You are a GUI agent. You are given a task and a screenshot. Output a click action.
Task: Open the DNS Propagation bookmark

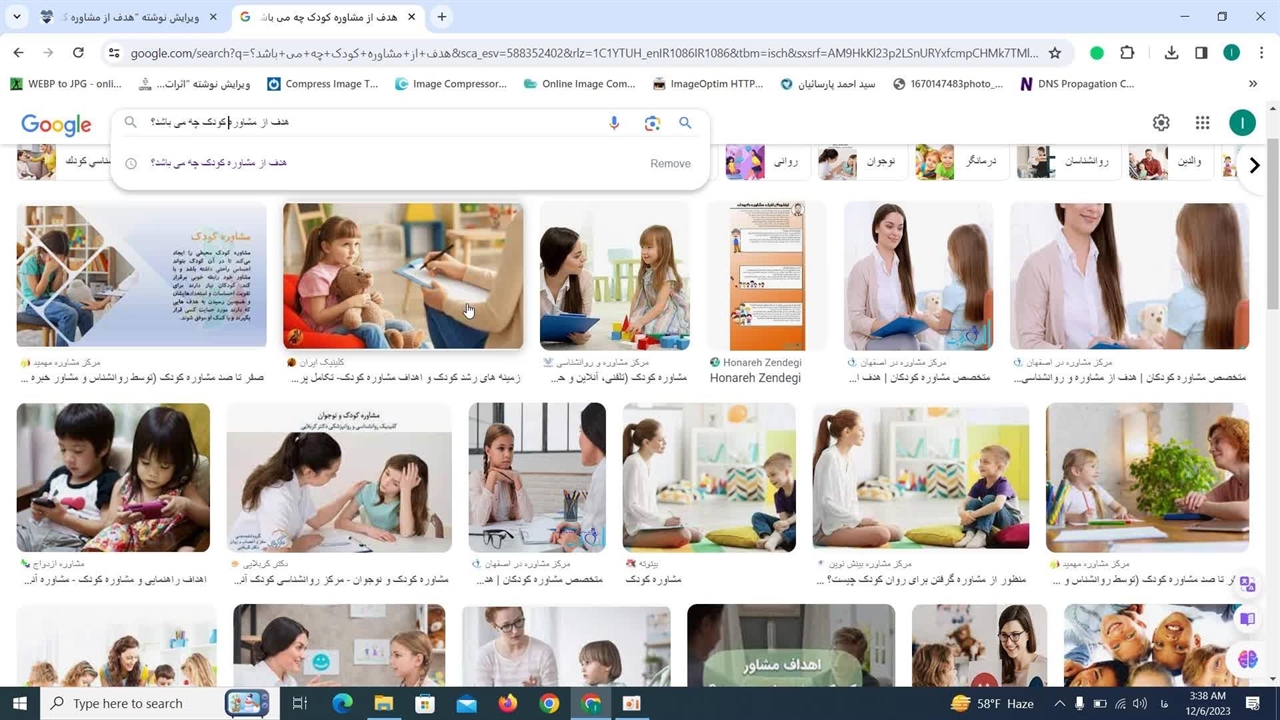tap(1076, 84)
